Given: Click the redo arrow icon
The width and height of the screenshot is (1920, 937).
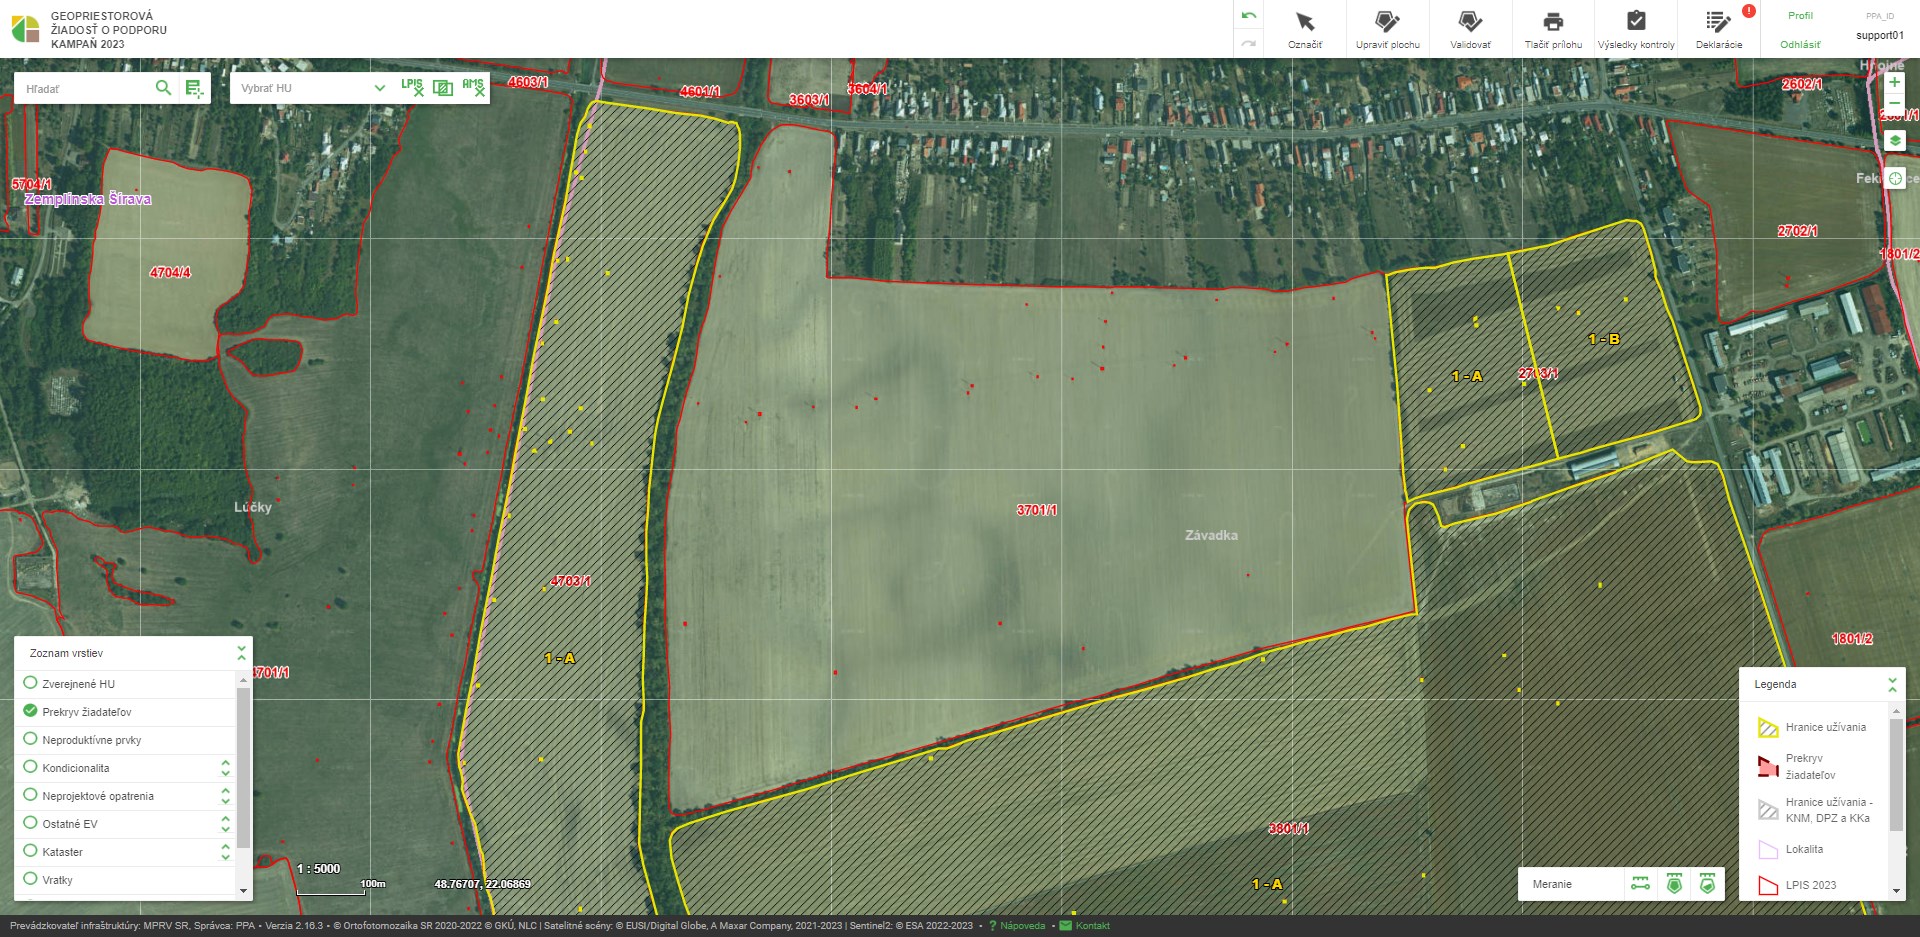Looking at the screenshot, I should point(1248,43).
